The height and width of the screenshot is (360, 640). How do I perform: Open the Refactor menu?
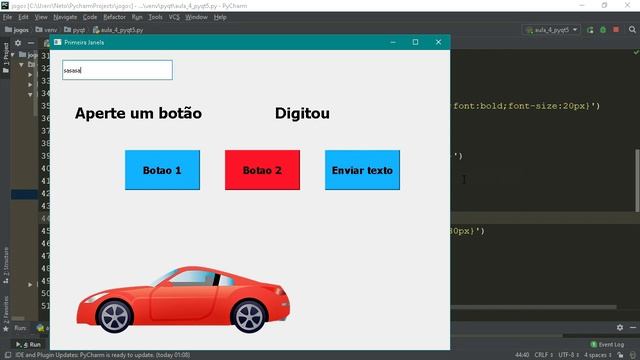click(114, 17)
